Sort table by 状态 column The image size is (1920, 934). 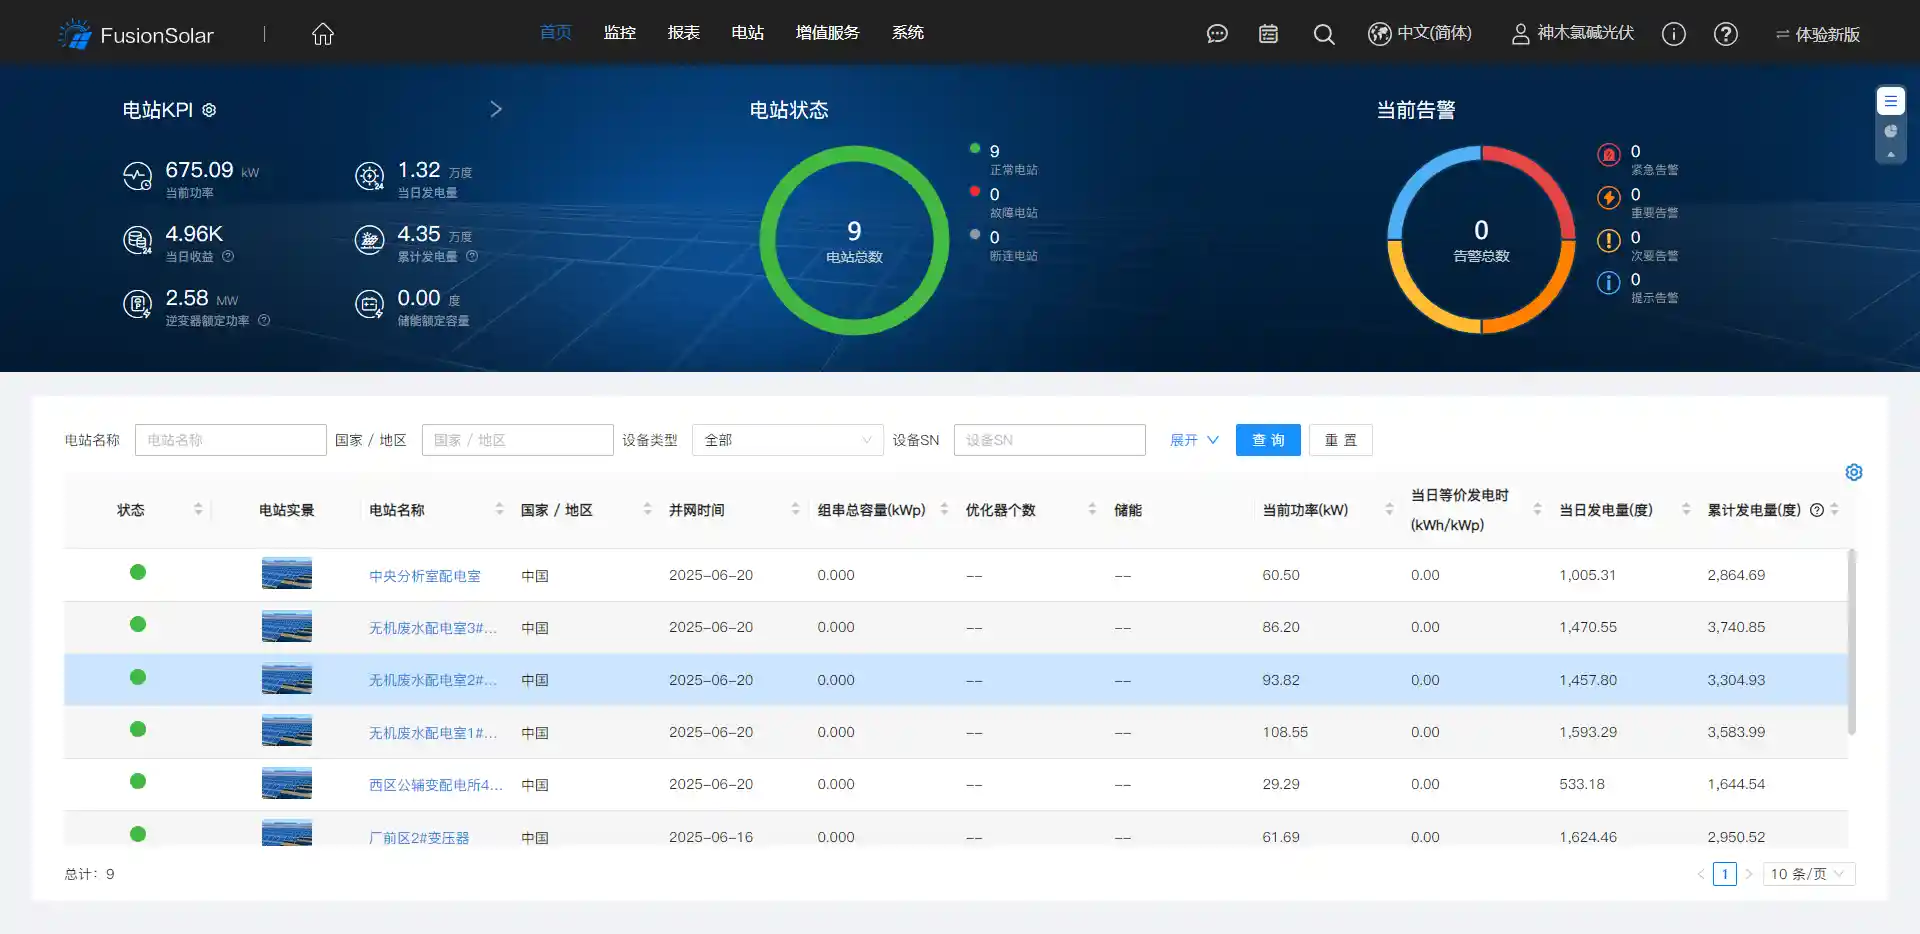pos(198,510)
